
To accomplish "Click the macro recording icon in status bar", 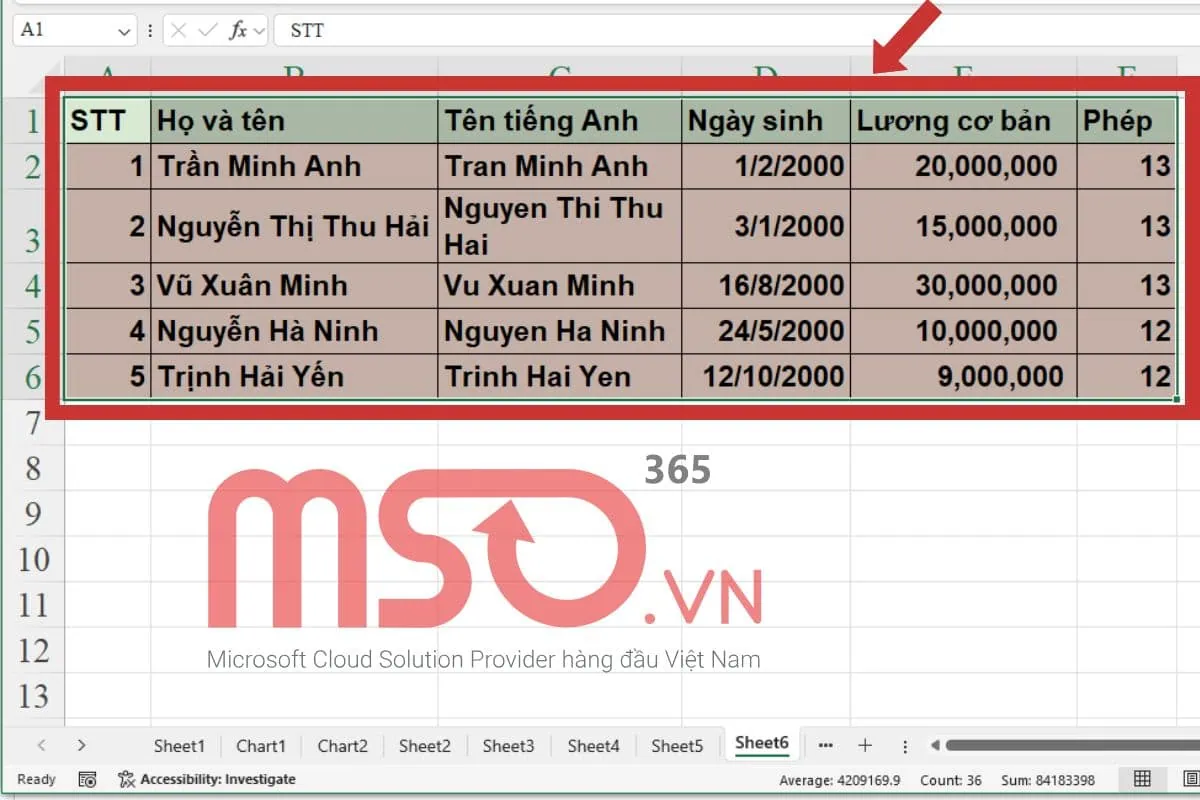I will coord(87,779).
